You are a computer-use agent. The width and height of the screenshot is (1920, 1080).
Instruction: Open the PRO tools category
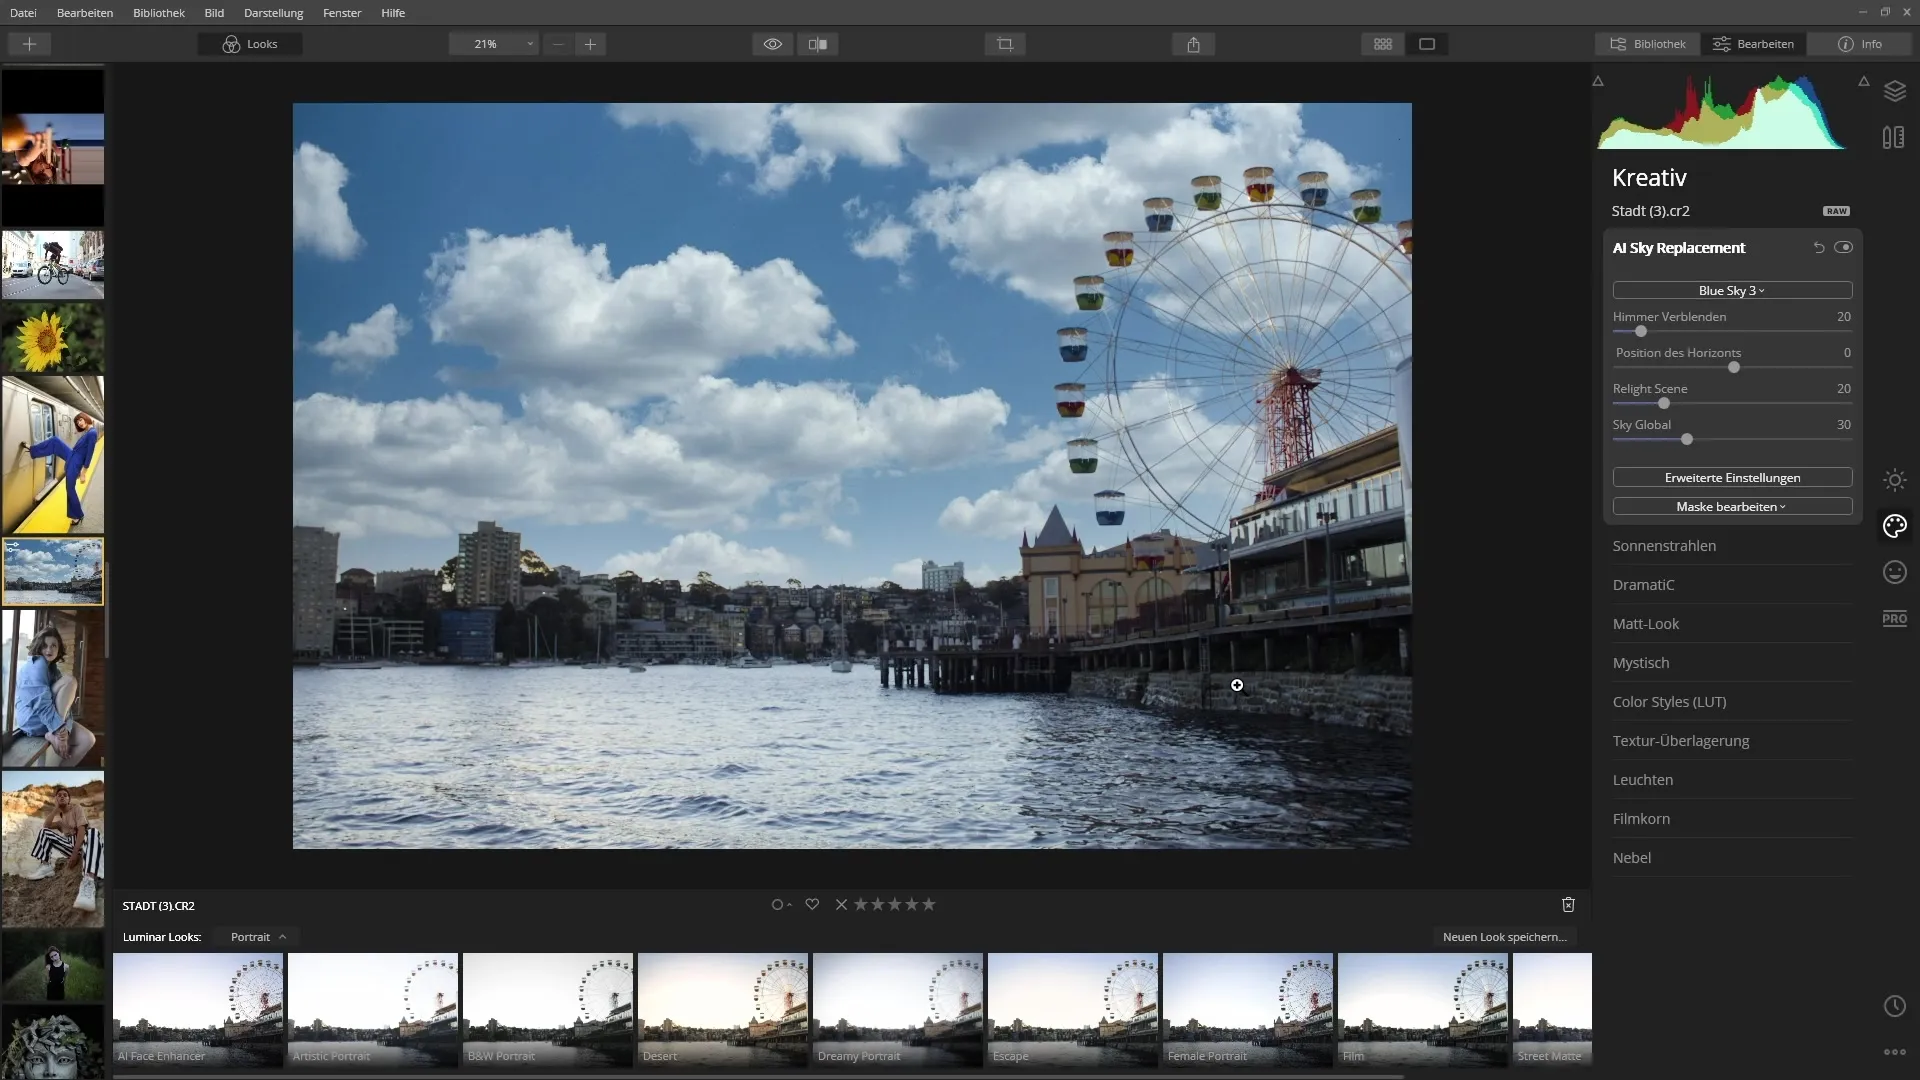click(1894, 619)
